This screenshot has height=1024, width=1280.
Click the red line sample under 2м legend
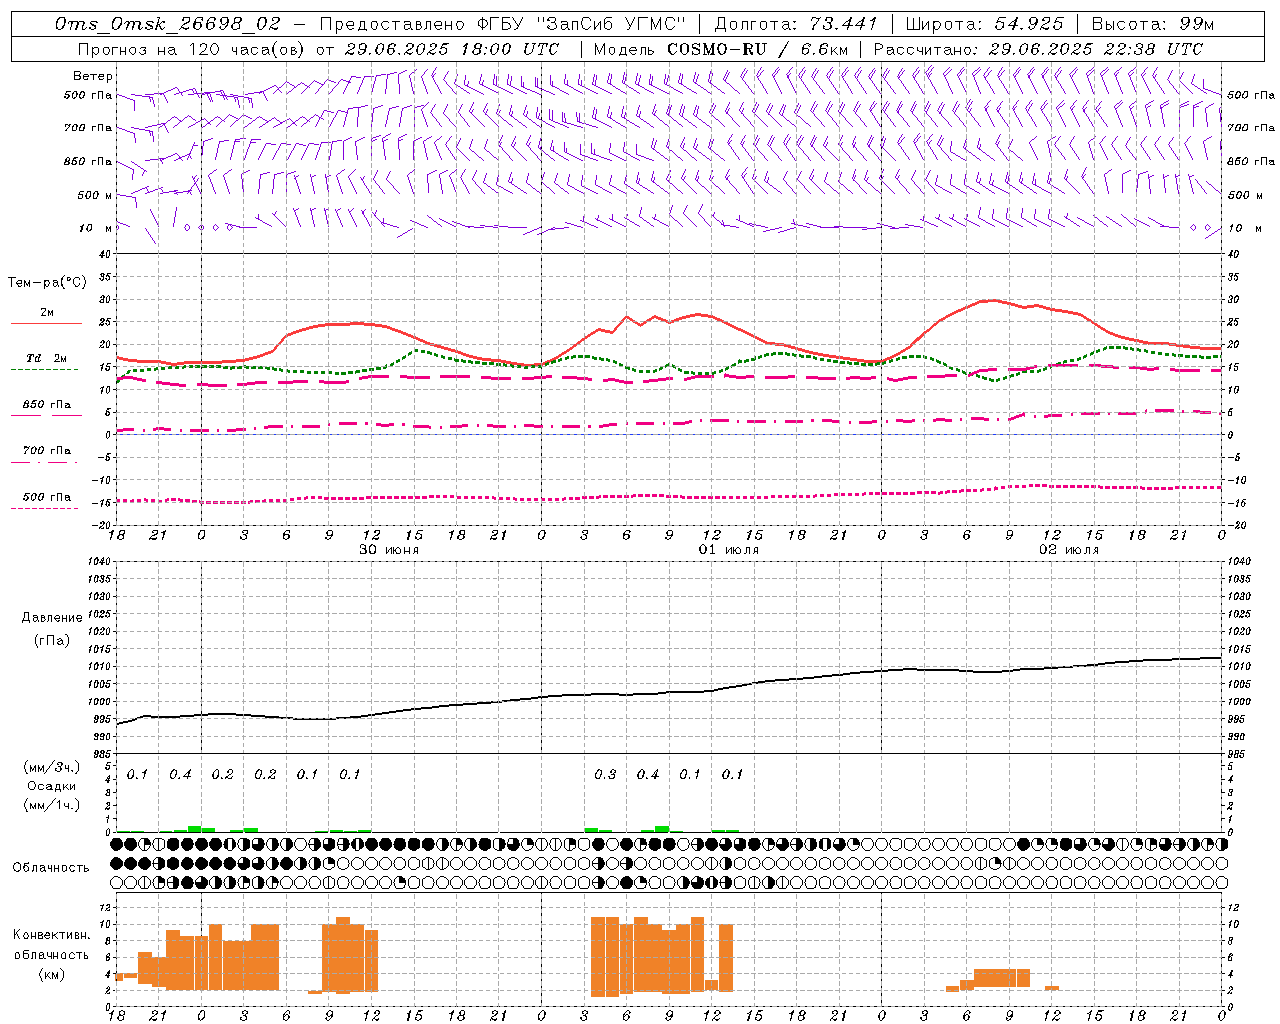[46, 324]
